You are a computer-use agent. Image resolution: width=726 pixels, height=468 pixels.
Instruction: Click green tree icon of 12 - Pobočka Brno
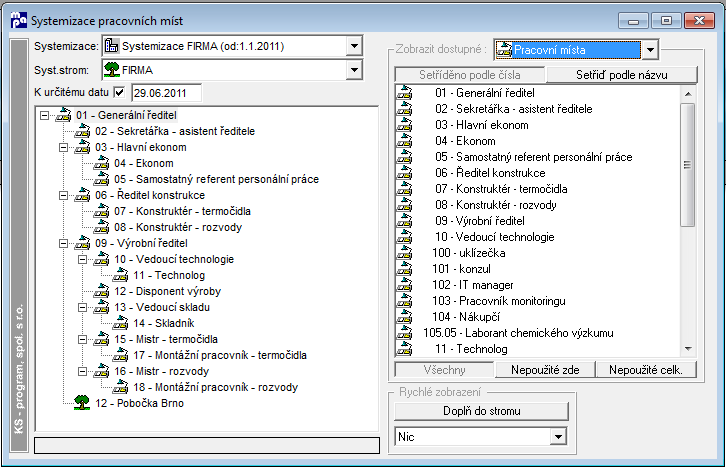tap(82, 403)
